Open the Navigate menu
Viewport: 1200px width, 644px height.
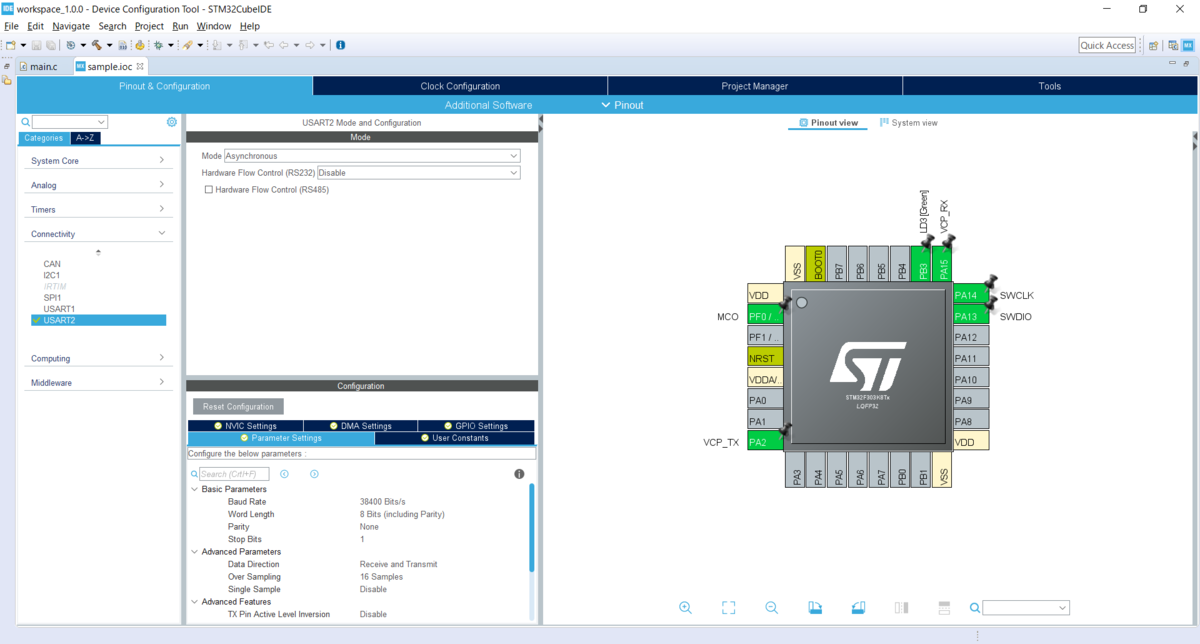pyautogui.click(x=71, y=26)
